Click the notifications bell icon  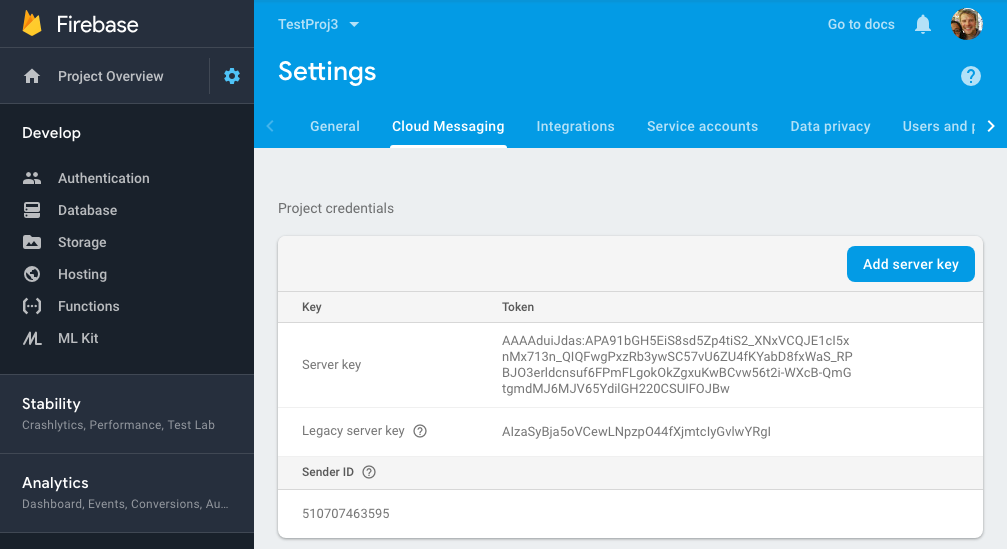(923, 24)
